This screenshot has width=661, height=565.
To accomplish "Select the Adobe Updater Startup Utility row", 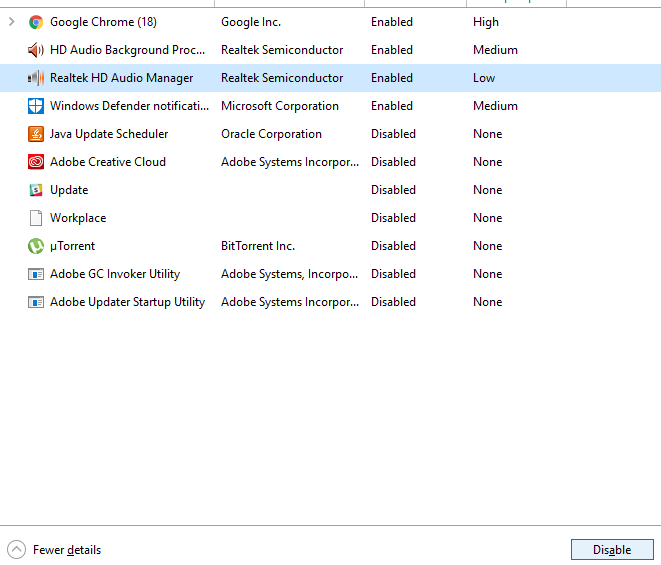I will (330, 302).
